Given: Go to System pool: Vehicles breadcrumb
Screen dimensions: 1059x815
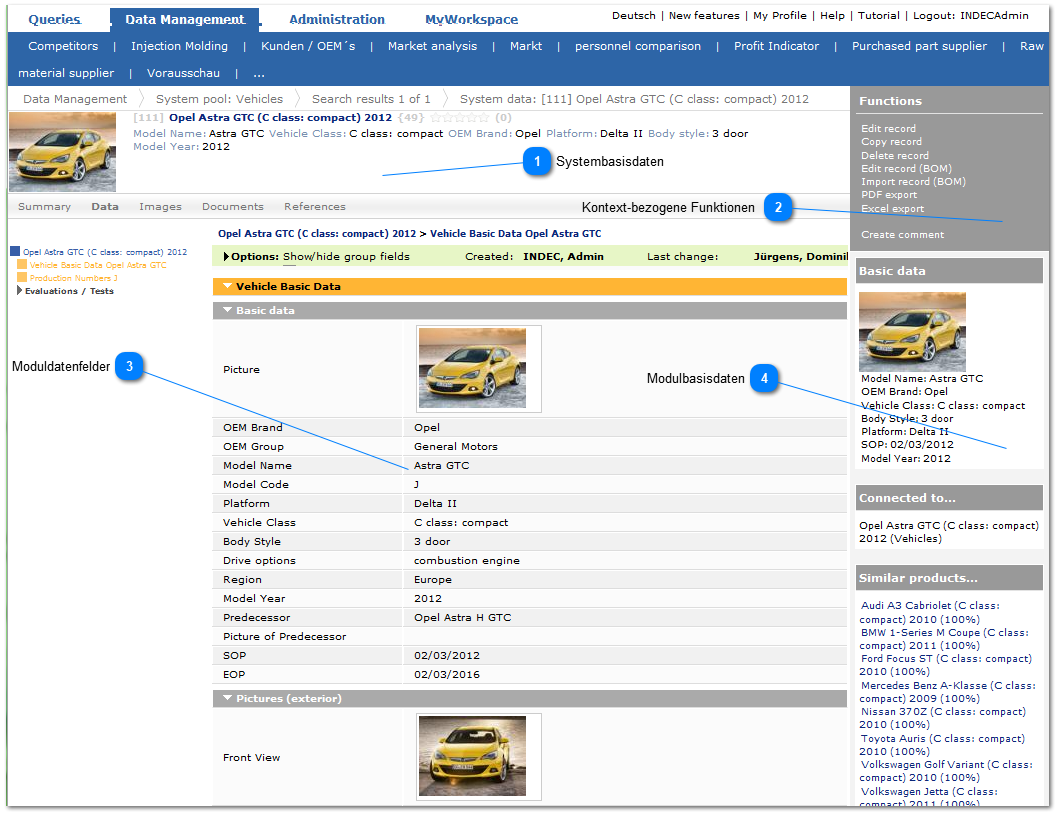Looking at the screenshot, I should click(x=219, y=99).
